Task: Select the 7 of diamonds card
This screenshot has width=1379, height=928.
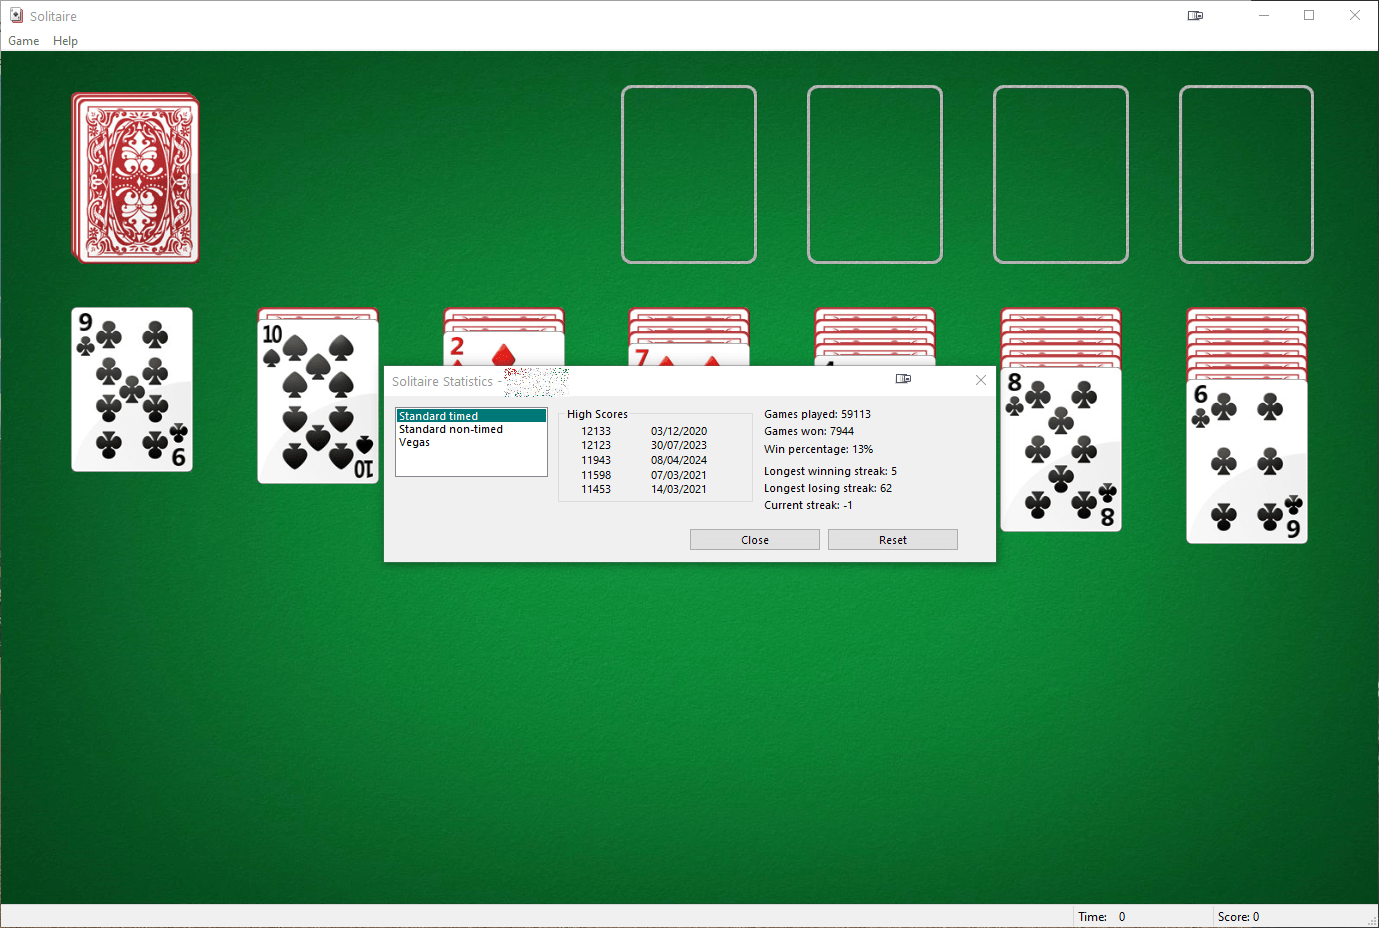Action: [689, 355]
